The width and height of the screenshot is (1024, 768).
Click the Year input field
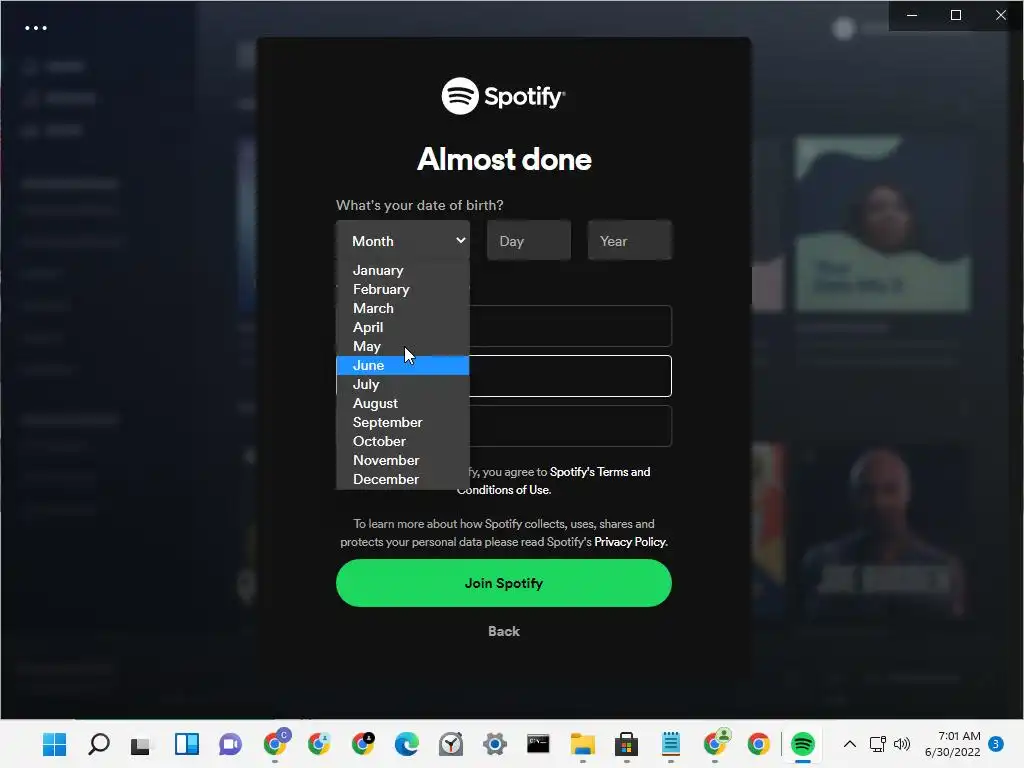630,241
